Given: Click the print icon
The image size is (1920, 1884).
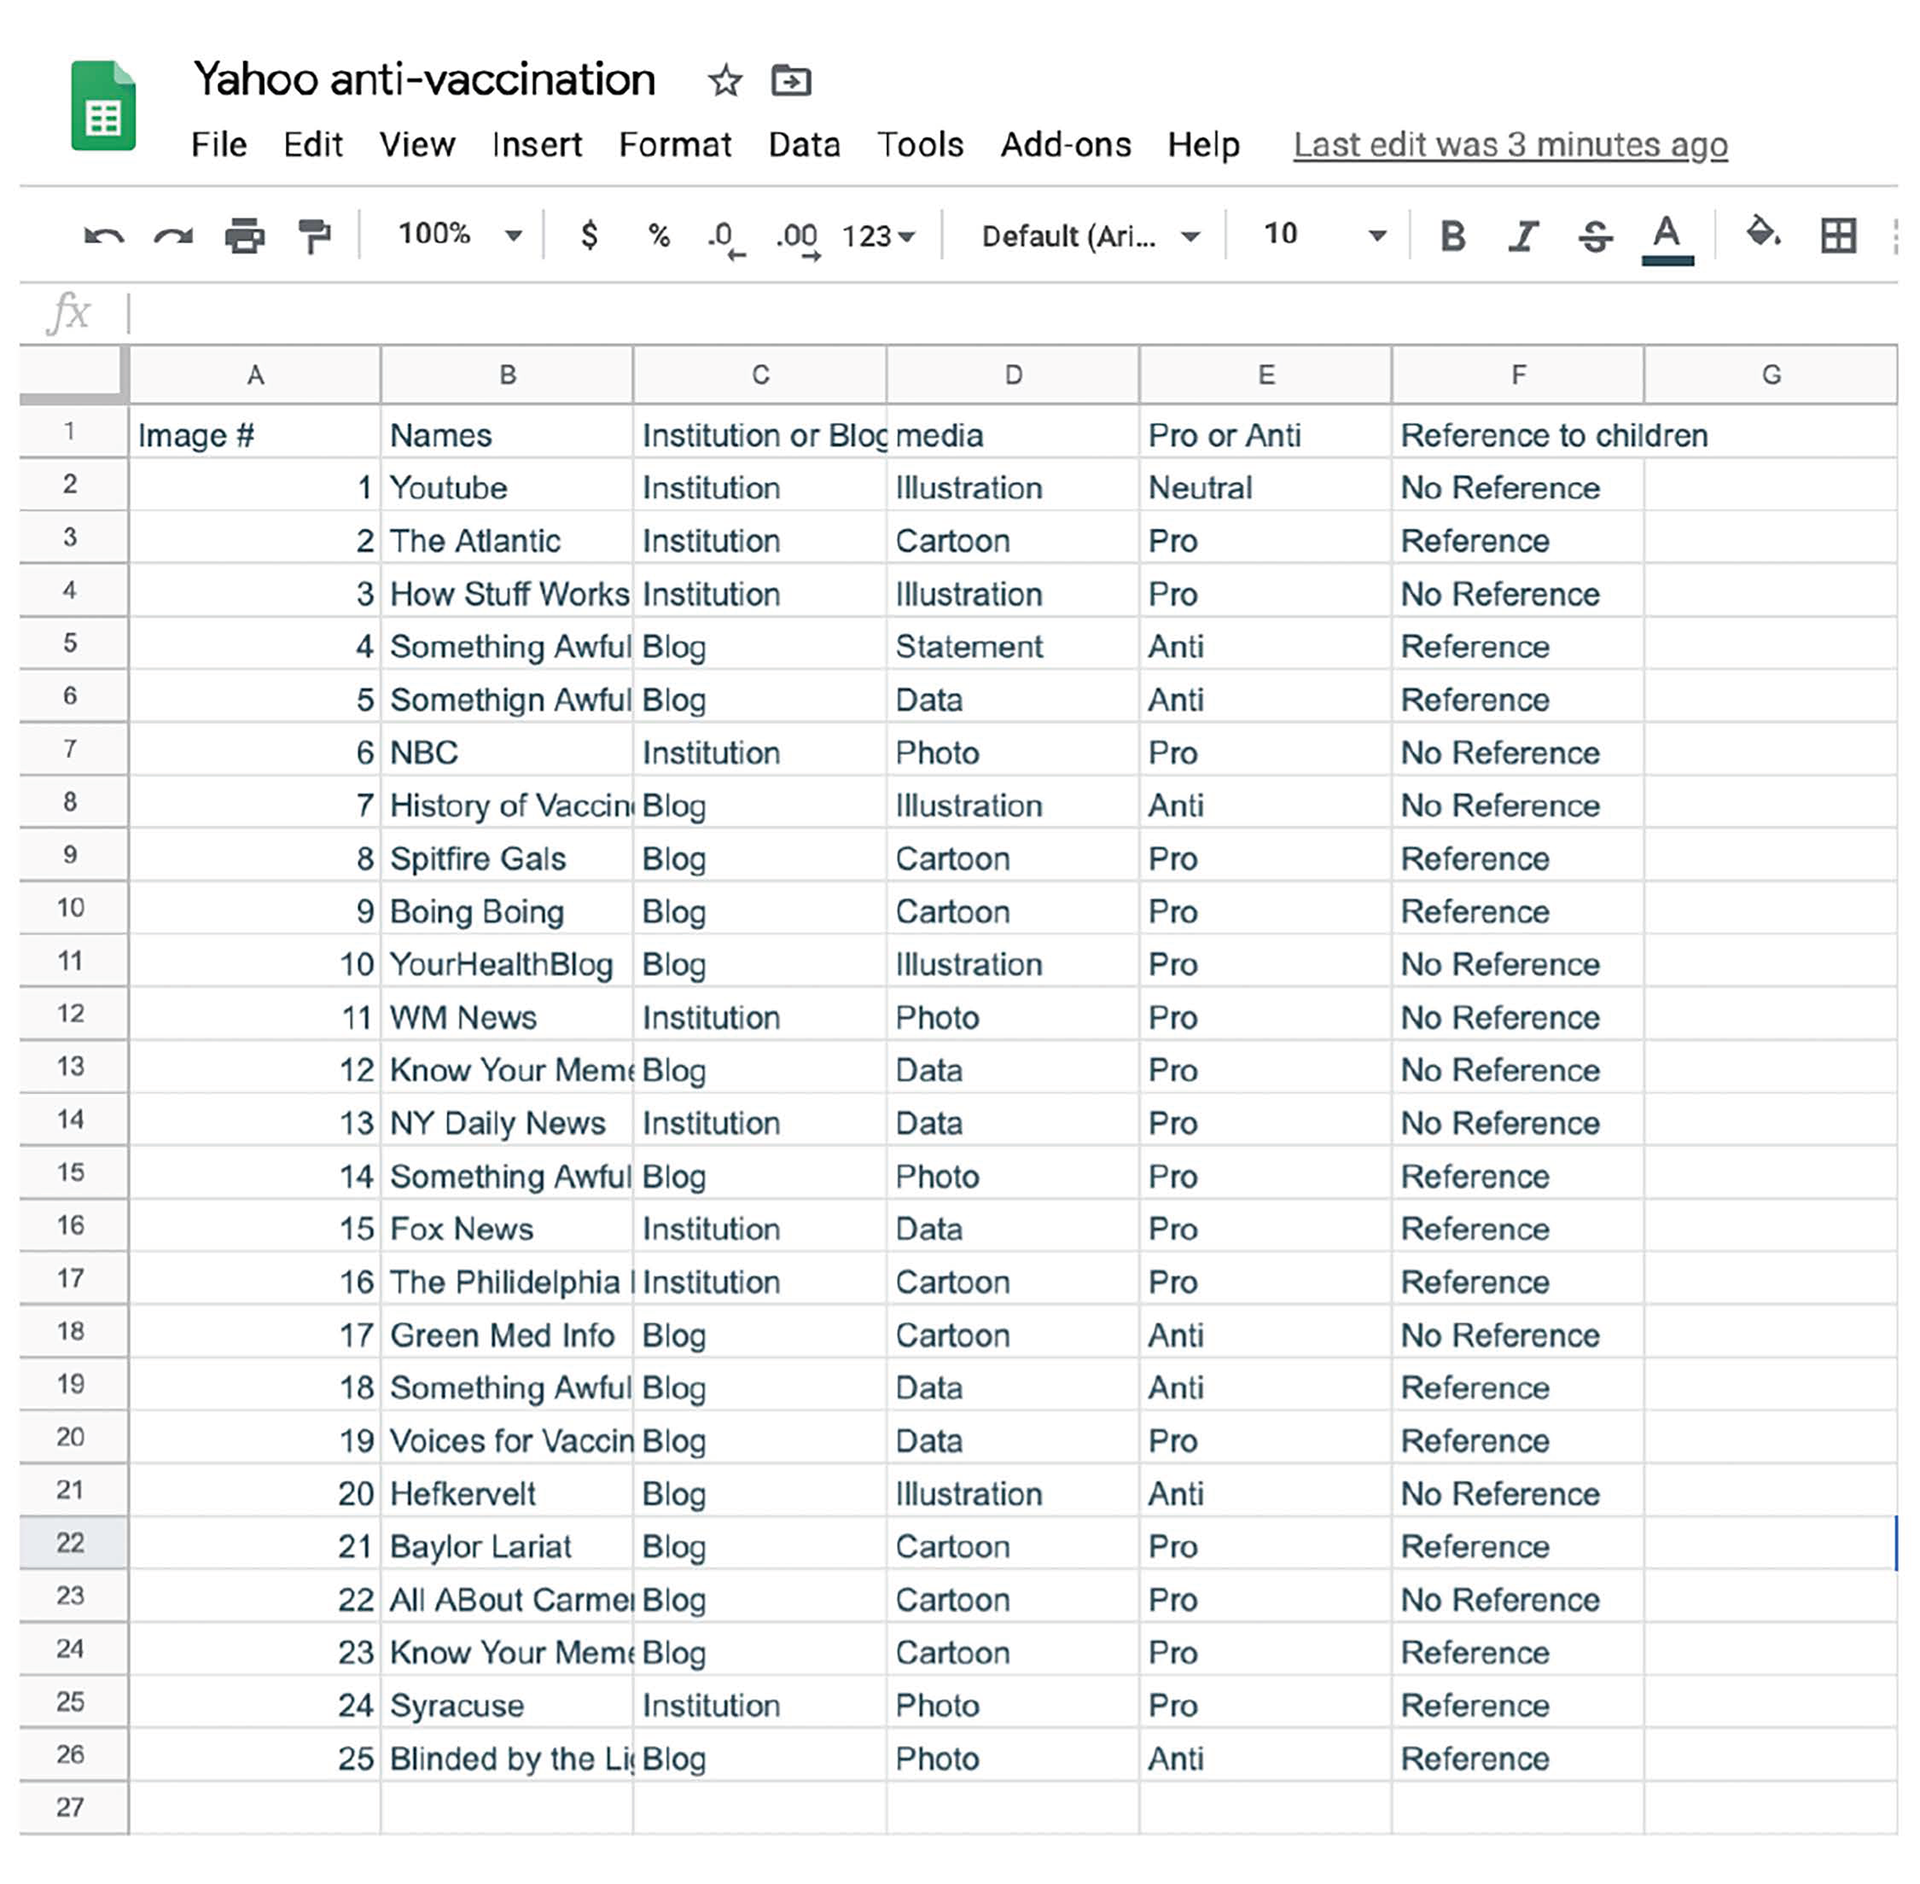Looking at the screenshot, I should [x=244, y=237].
